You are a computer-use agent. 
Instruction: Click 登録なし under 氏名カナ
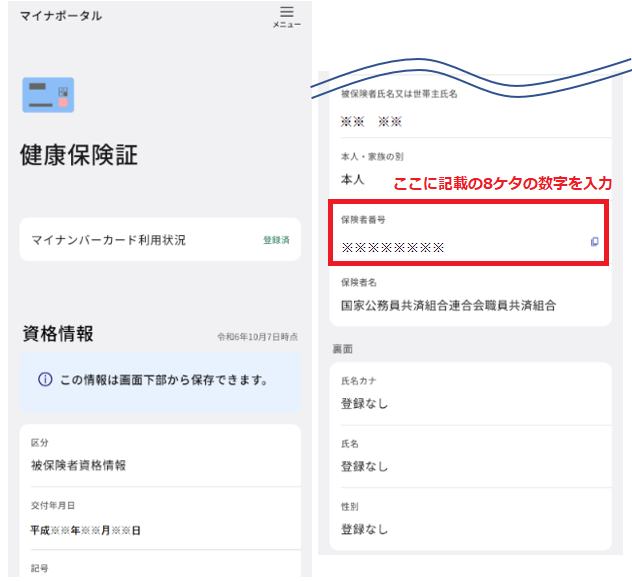pos(364,404)
